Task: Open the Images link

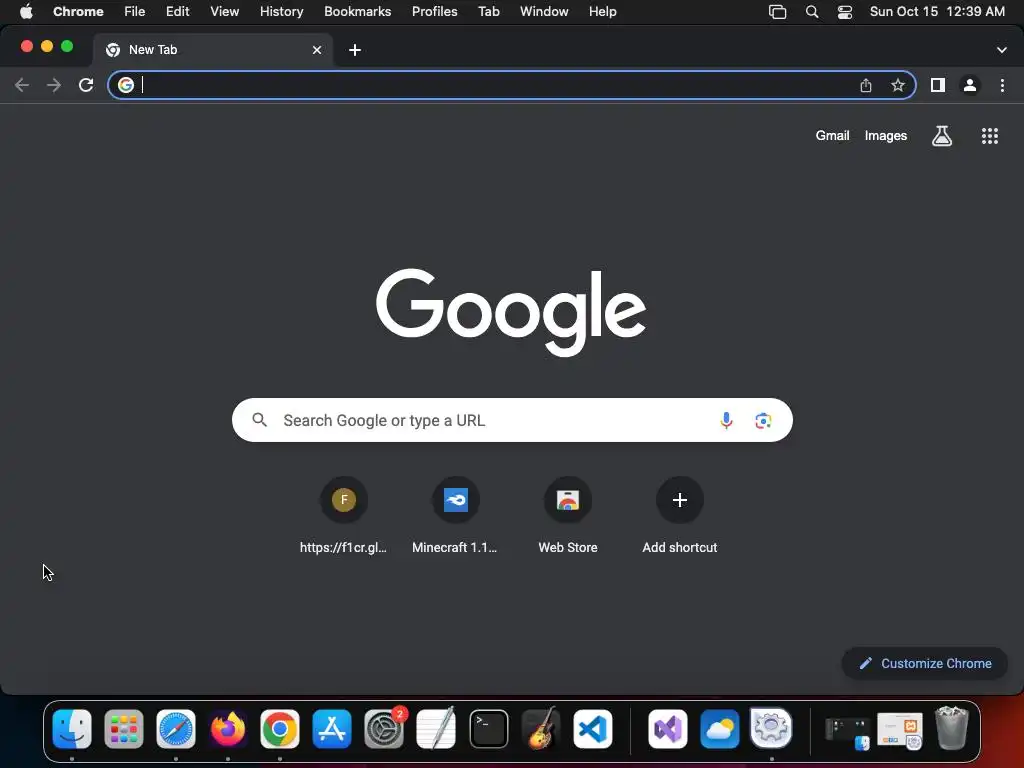Action: click(886, 136)
